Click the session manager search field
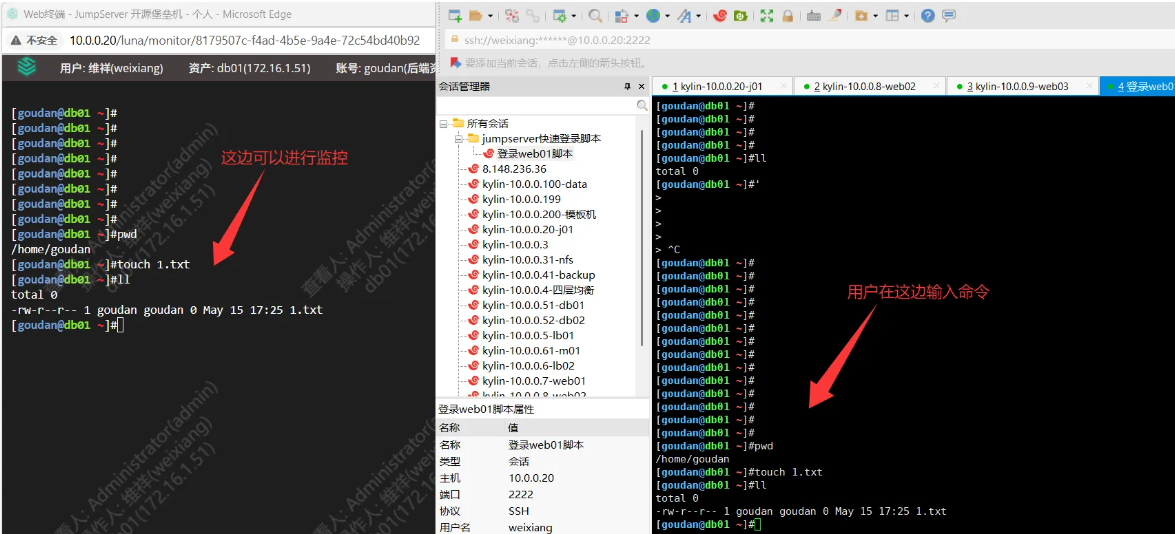Screen dimensions: 1175x534 537,106
